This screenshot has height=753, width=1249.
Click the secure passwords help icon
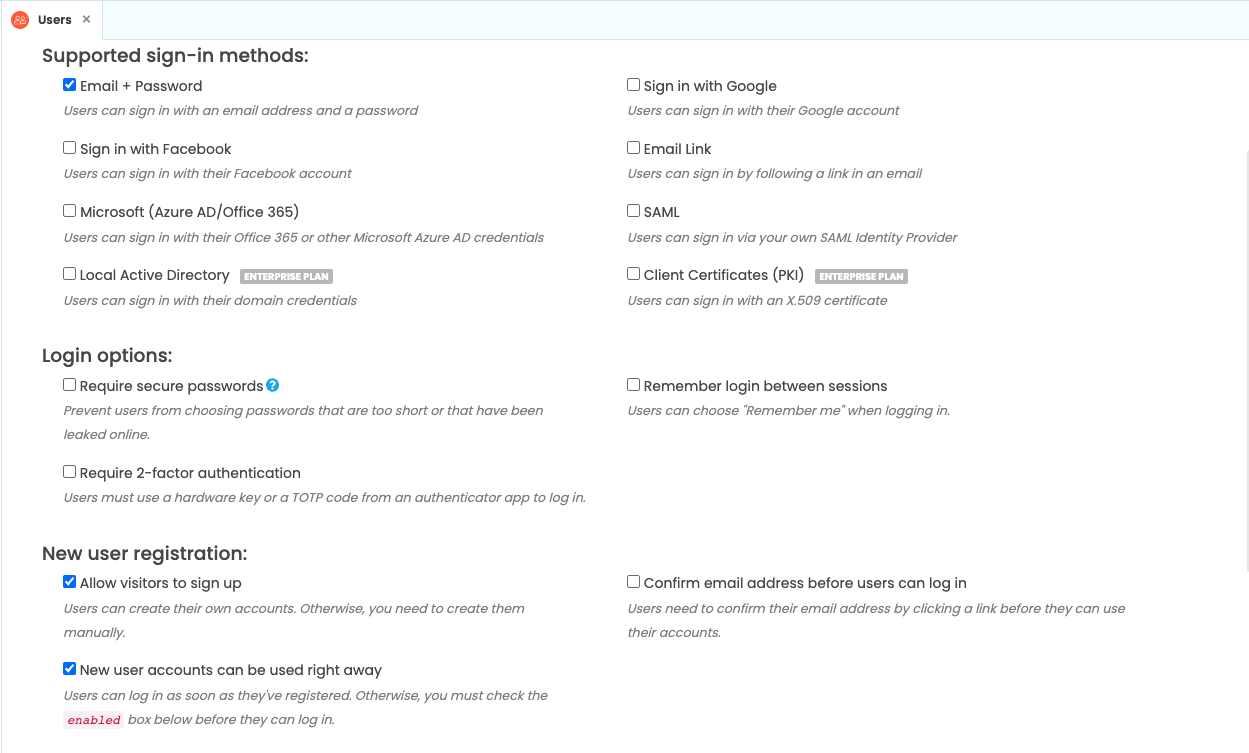click(x=273, y=385)
